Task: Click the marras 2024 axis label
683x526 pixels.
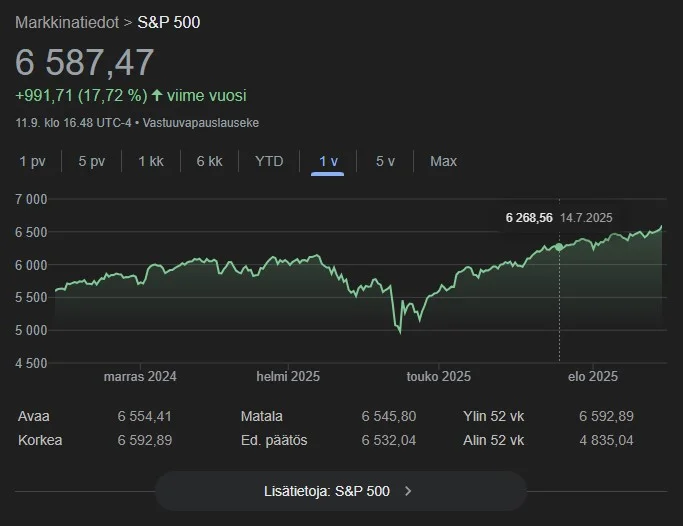Action: tap(140, 377)
